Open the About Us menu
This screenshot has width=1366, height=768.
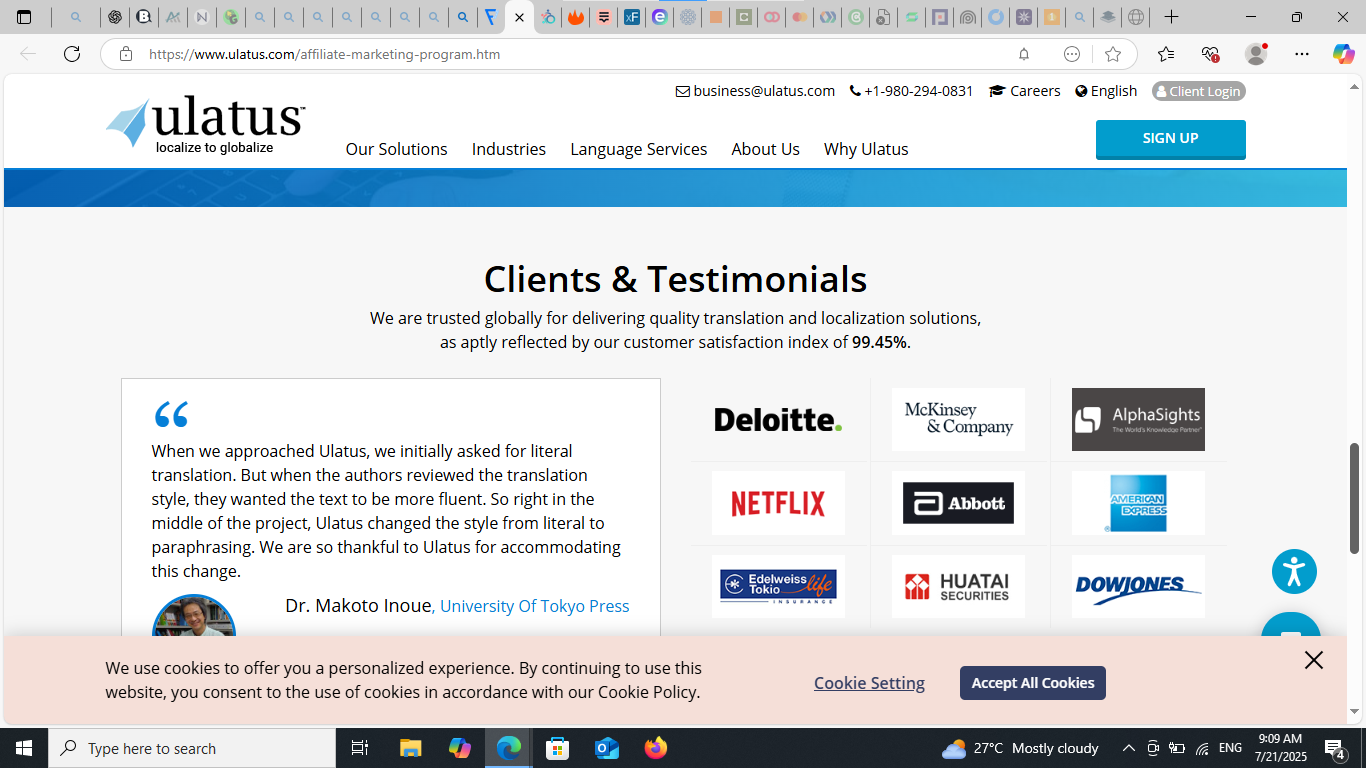tap(765, 149)
